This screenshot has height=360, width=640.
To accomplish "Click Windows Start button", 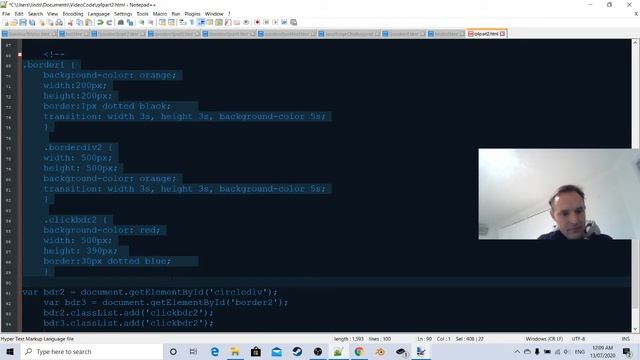I will point(10,351).
